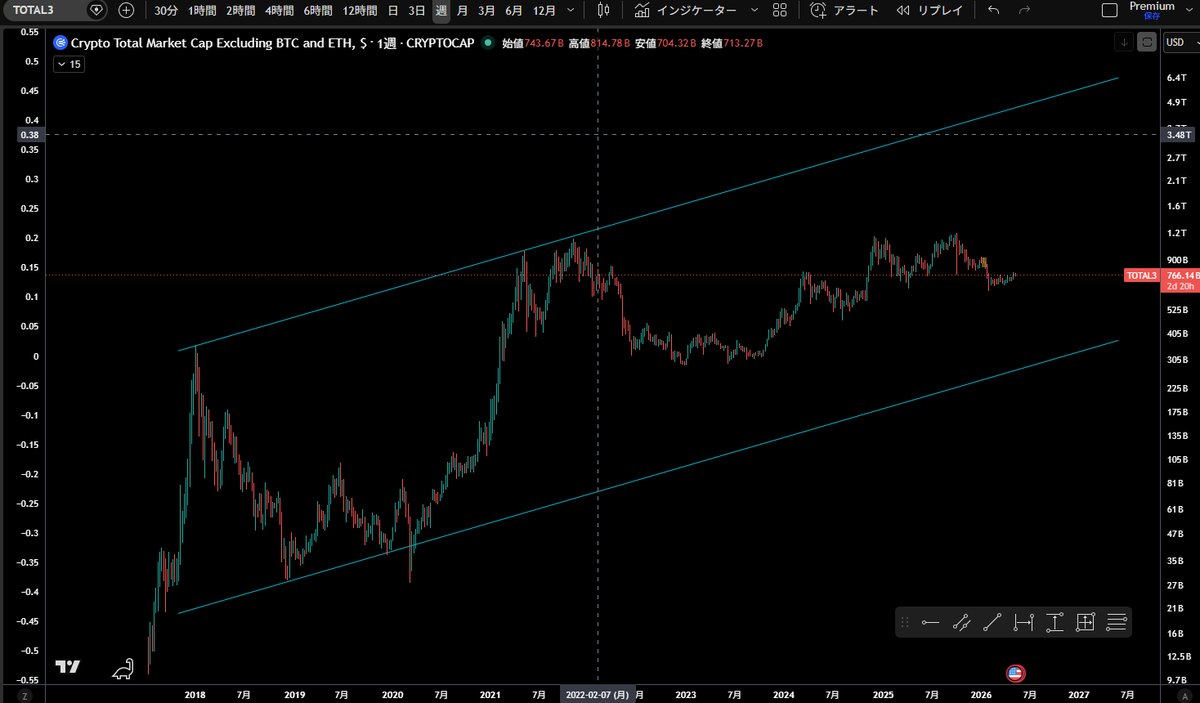This screenshot has width=1200, height=703.
Task: Click the diamond icon beside TOTAL3
Action: point(96,10)
